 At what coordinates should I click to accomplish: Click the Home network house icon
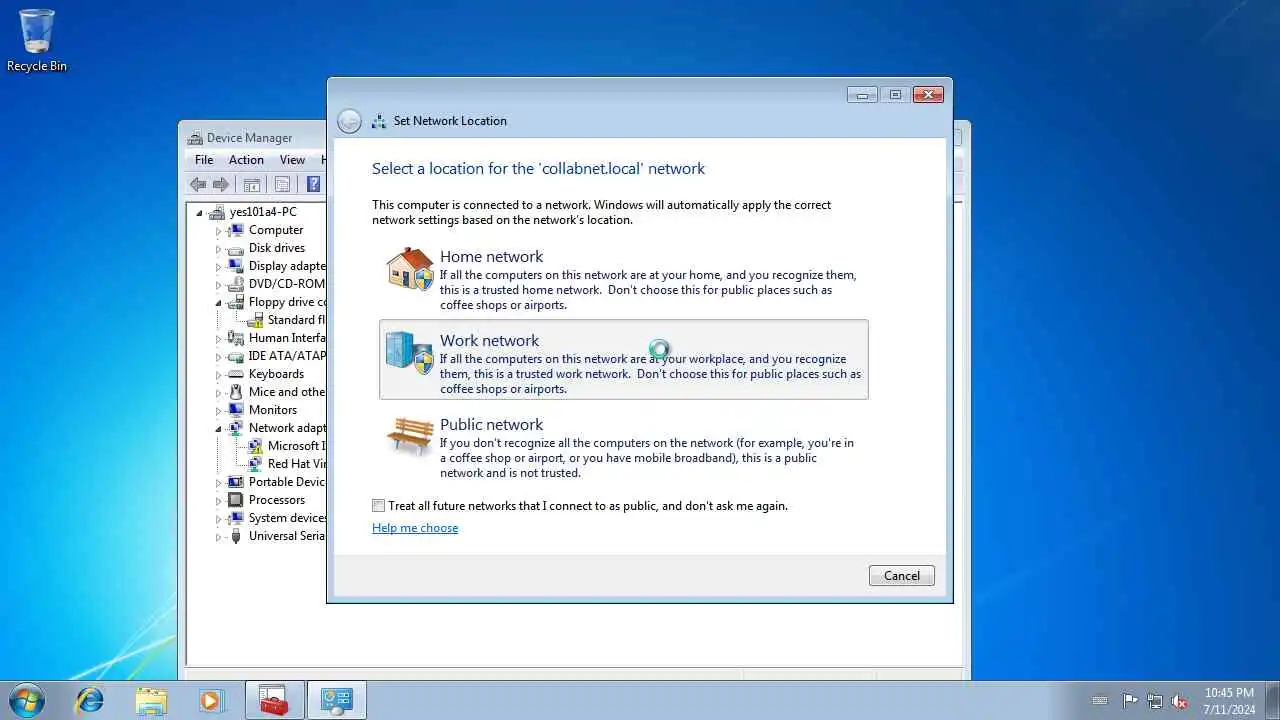[x=410, y=269]
